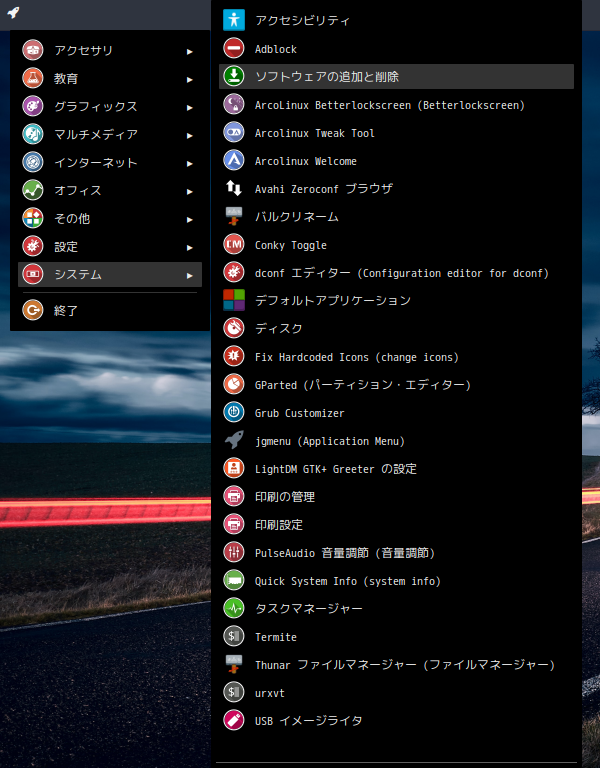Click the LightDM Greeter orange icon

pyautogui.click(x=234, y=469)
